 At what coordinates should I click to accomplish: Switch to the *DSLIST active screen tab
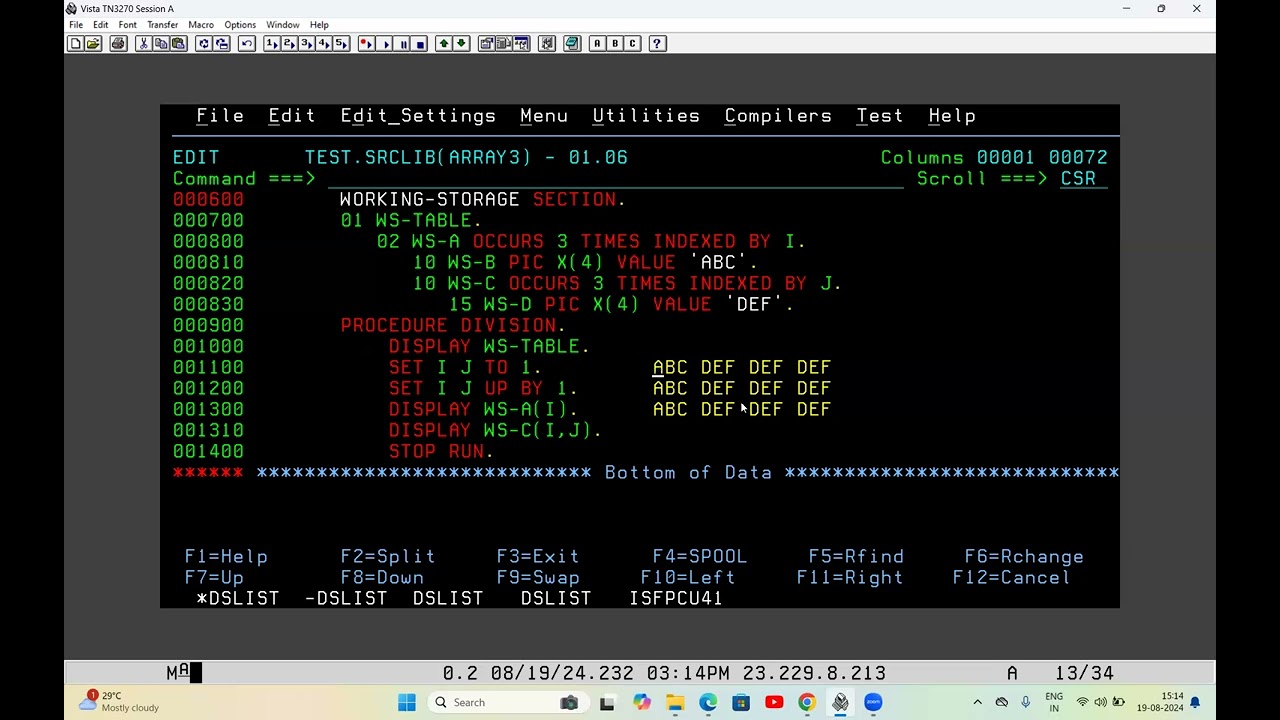(238, 599)
